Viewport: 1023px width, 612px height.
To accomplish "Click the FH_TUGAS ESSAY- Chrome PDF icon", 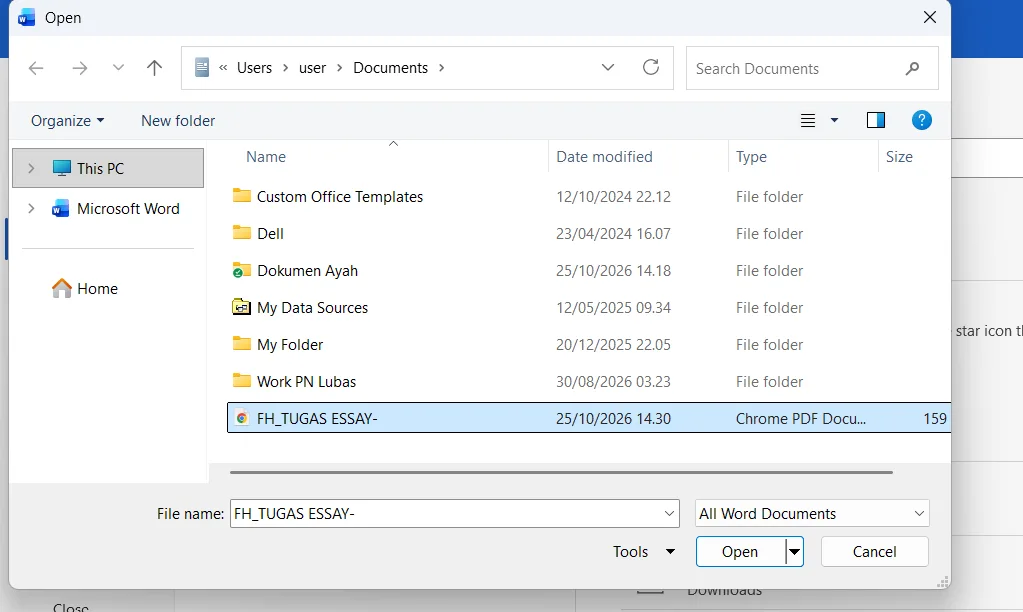I will coord(242,418).
